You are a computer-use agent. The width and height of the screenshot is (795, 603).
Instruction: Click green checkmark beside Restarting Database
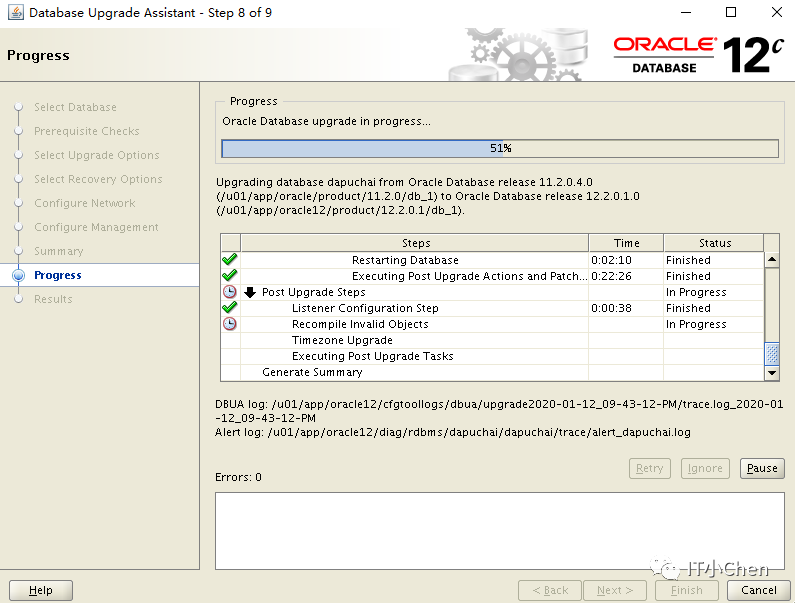click(230, 260)
